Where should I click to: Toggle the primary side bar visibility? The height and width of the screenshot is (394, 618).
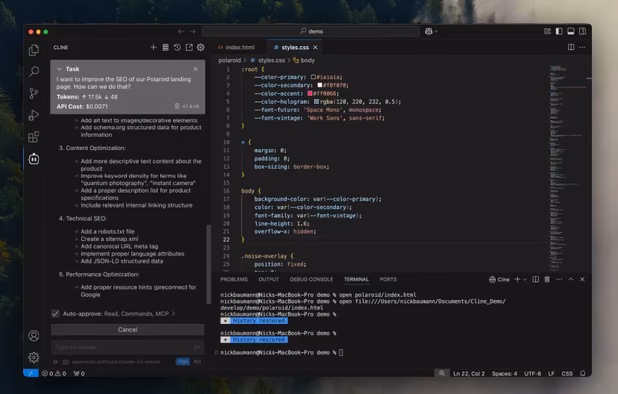[559, 31]
